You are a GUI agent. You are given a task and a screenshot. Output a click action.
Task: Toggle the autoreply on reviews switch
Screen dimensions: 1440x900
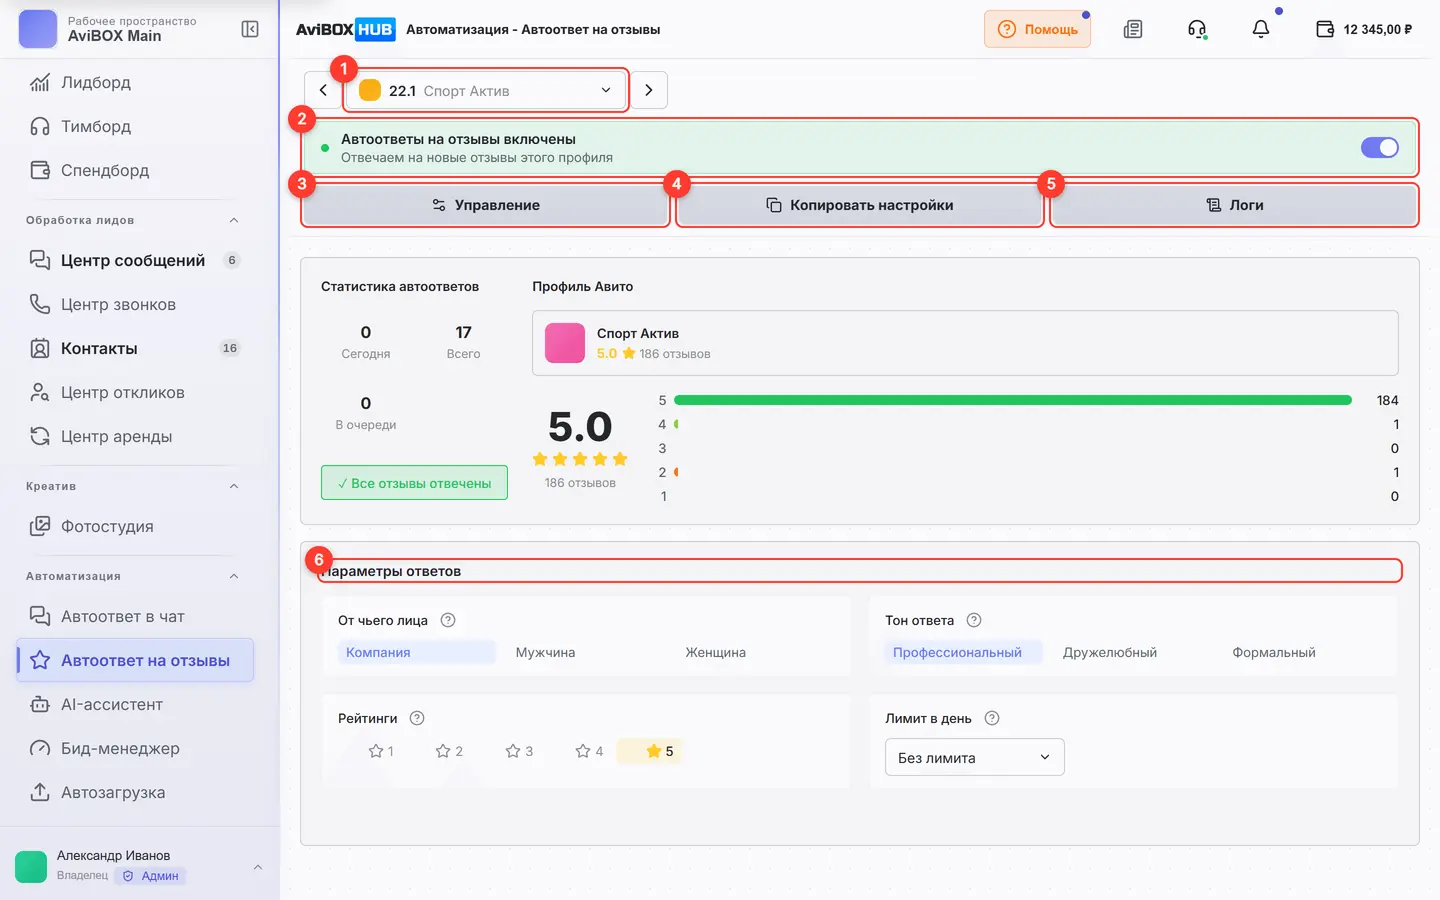click(x=1380, y=148)
